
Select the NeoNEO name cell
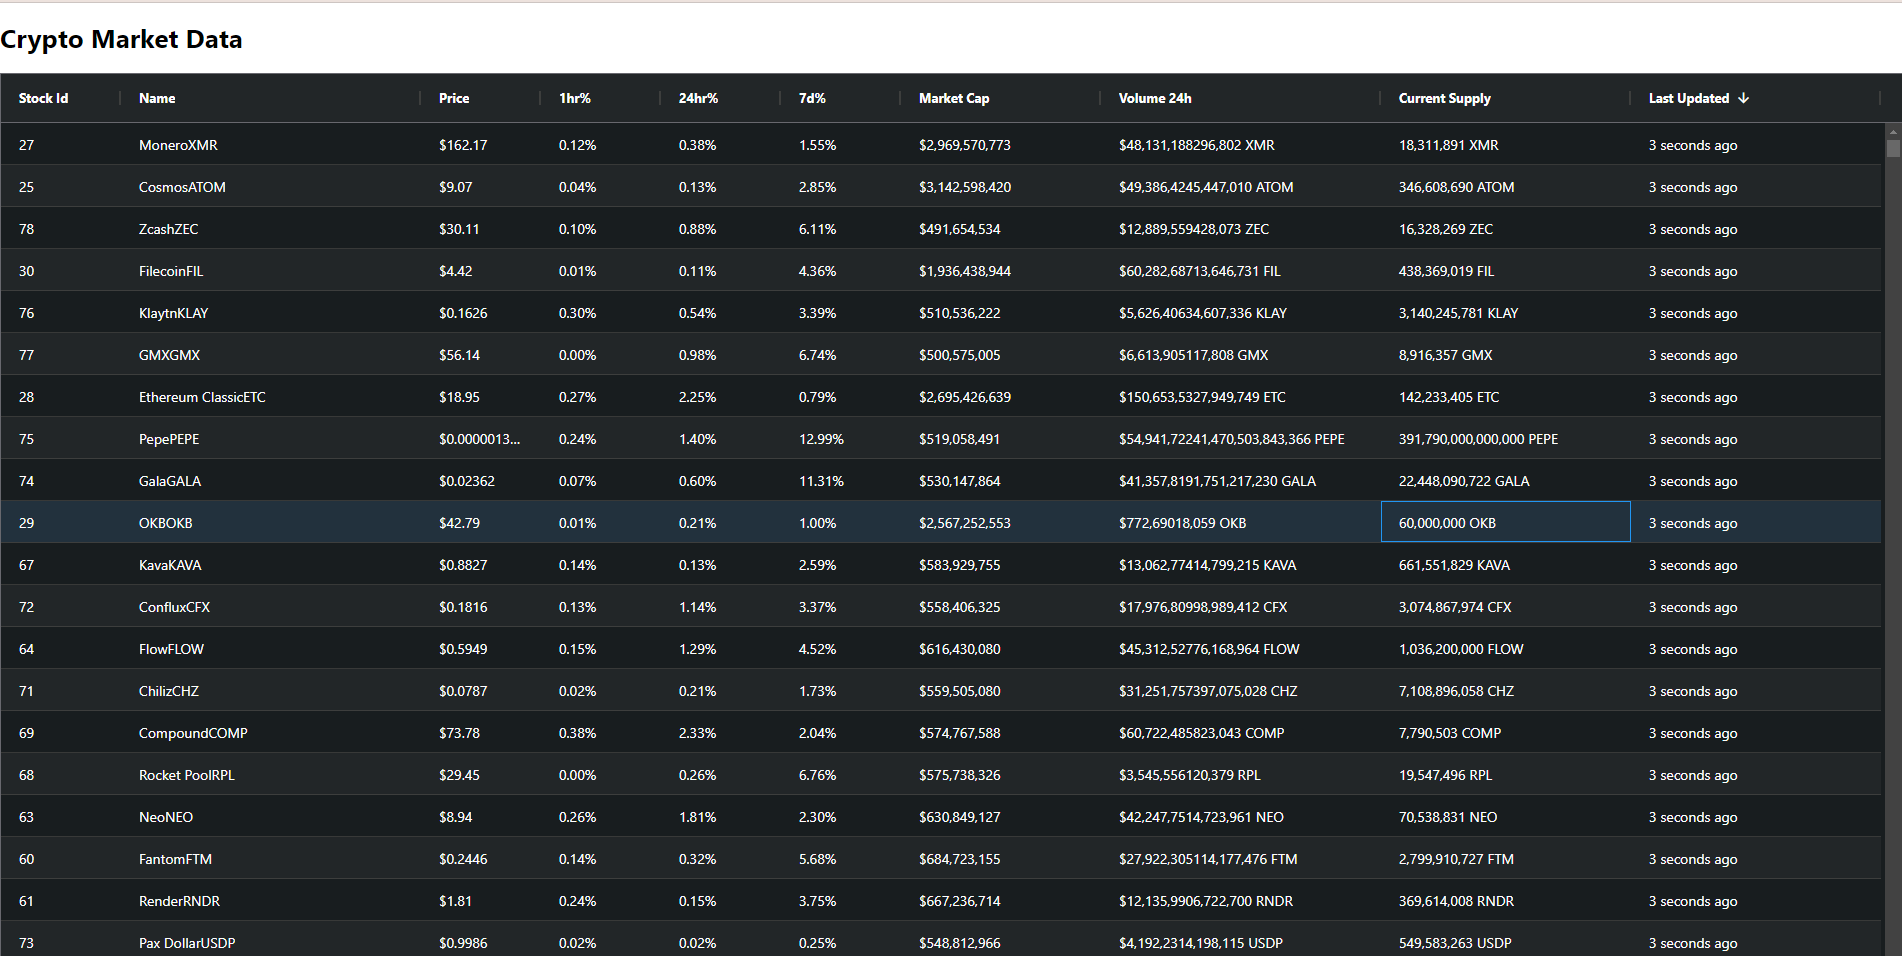pyautogui.click(x=271, y=817)
